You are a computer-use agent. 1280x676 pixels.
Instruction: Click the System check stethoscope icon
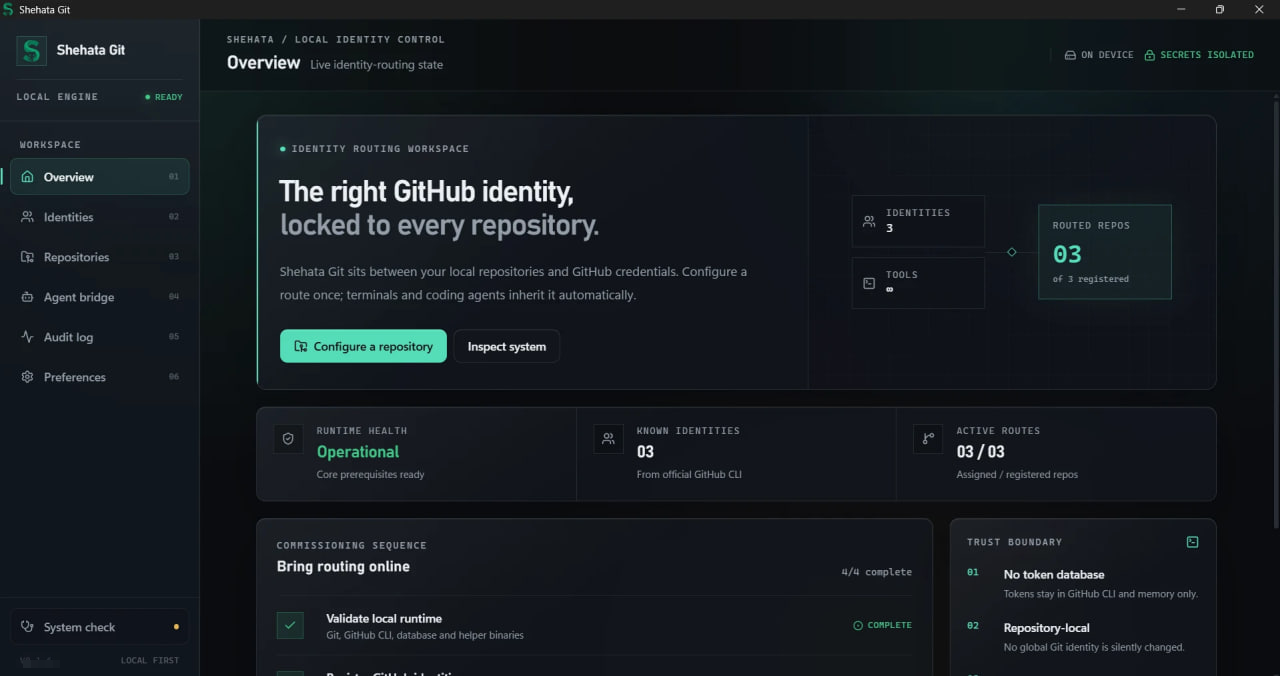pos(27,627)
